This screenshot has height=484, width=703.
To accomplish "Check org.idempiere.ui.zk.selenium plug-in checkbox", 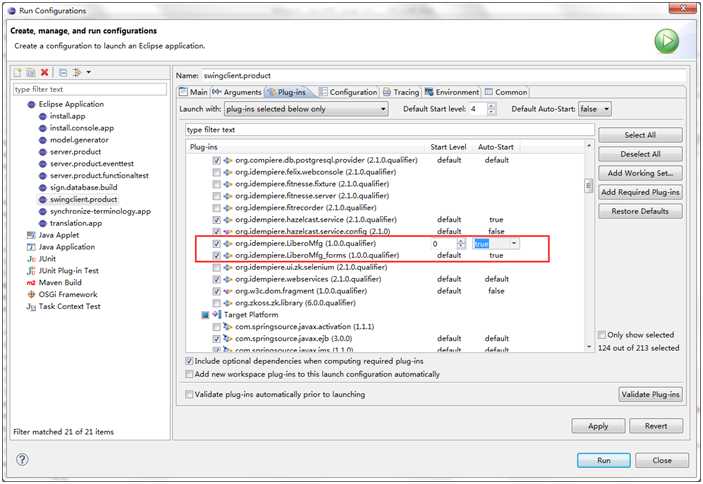I will pos(217,267).
